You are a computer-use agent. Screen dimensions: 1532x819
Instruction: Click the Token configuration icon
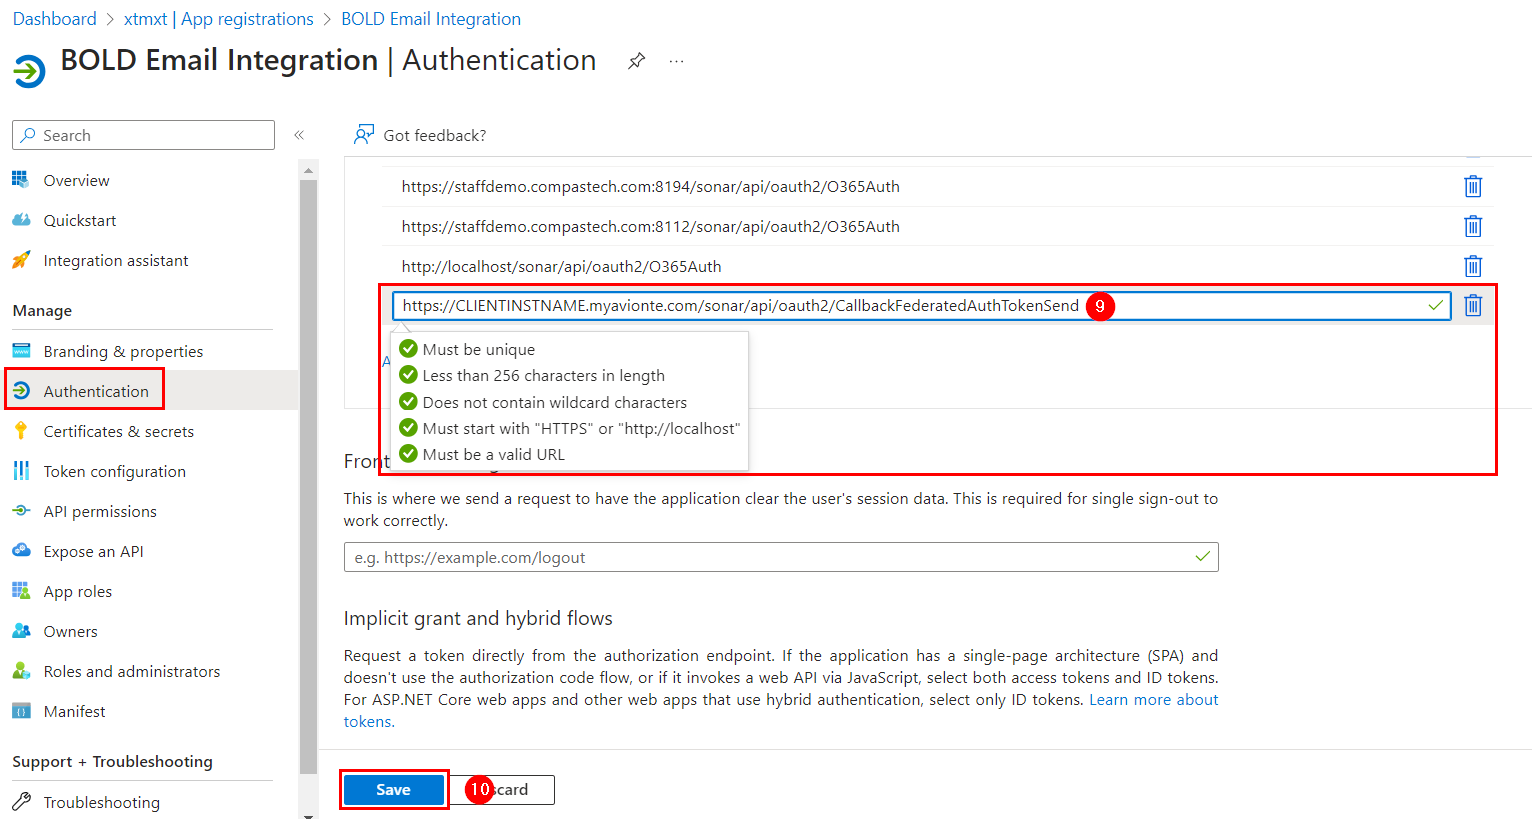[x=21, y=471]
